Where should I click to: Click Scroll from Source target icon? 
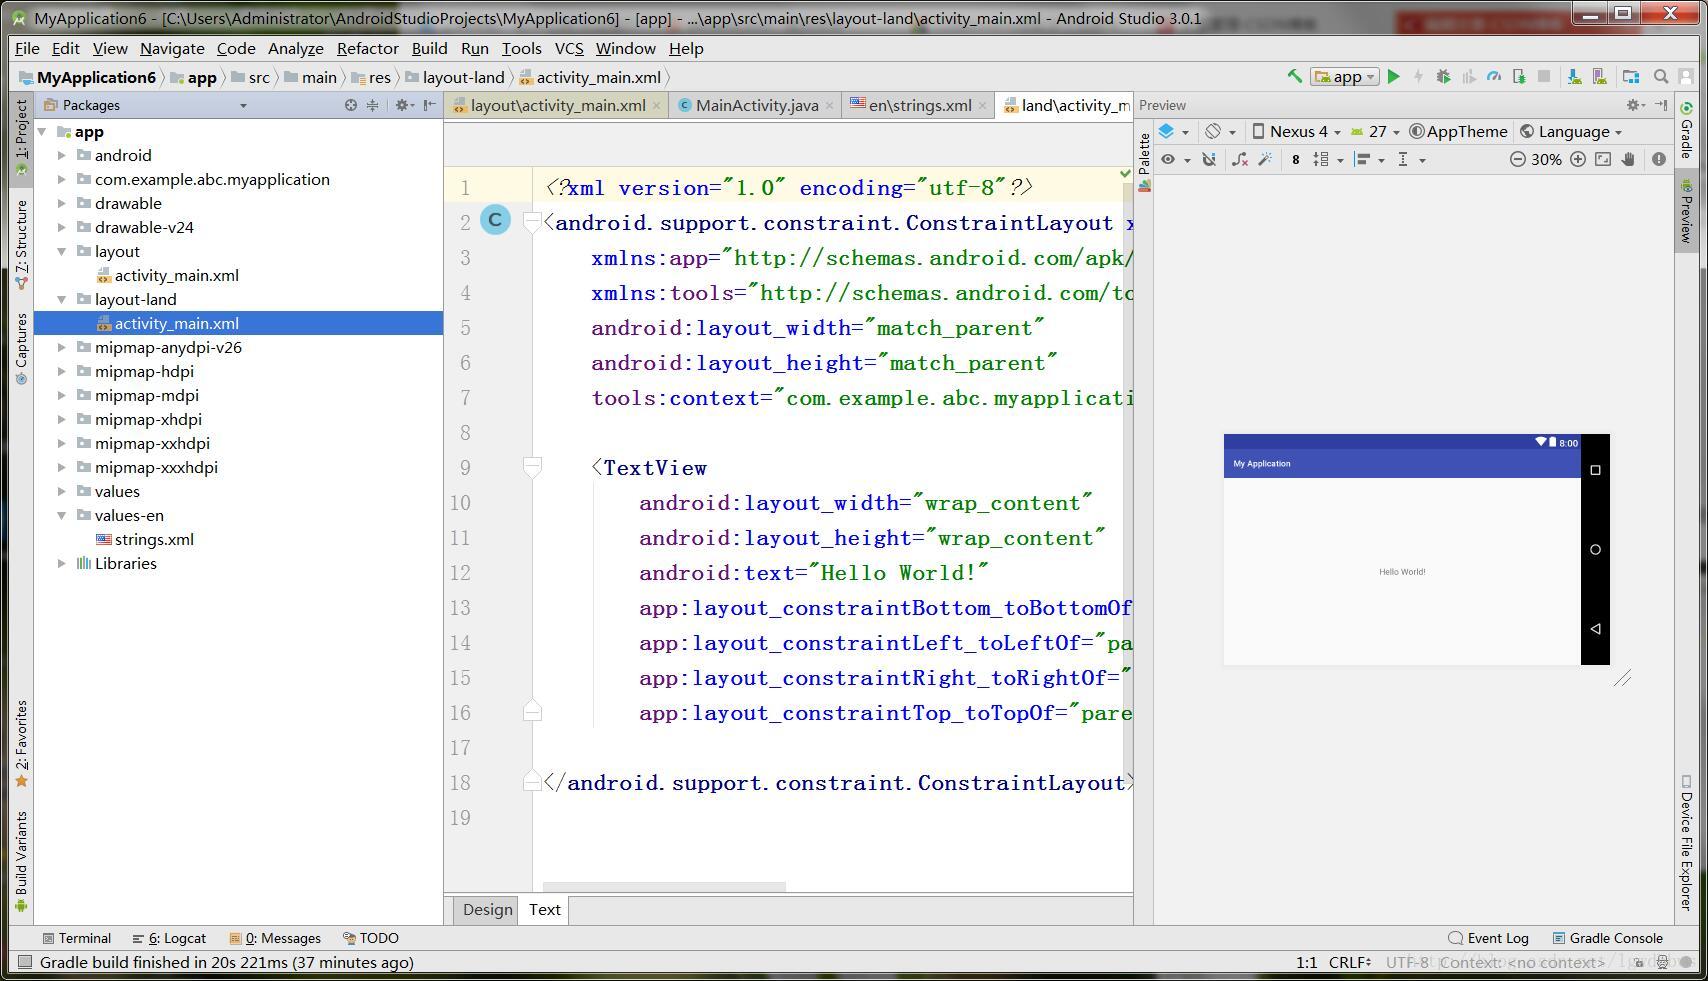[x=351, y=105]
